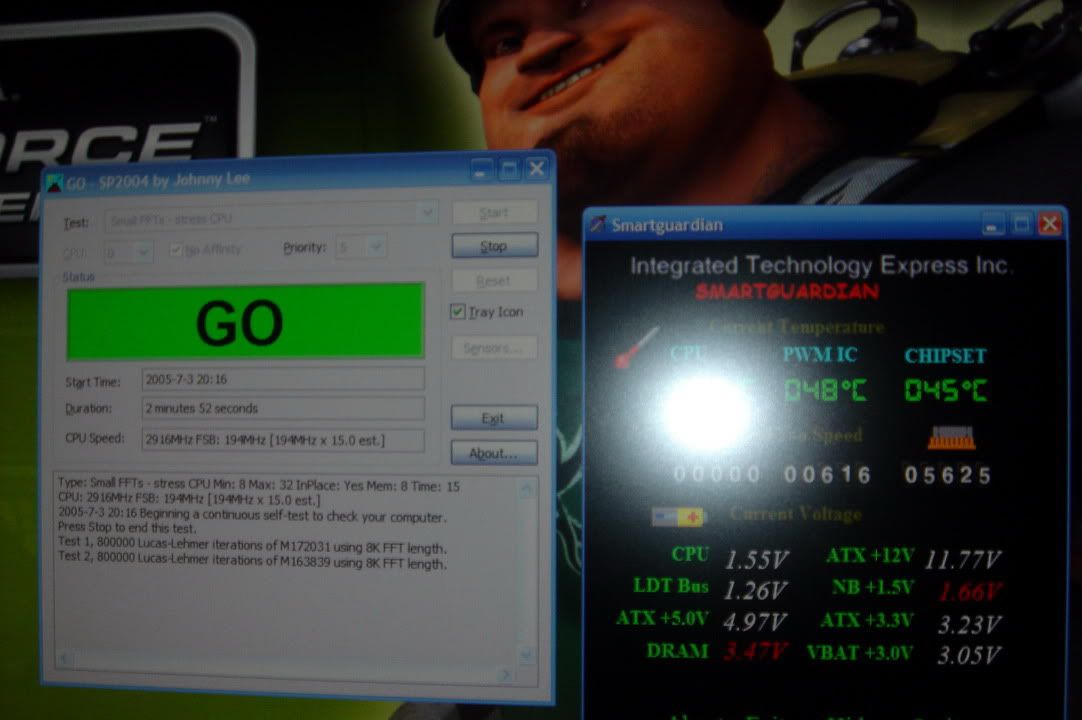
Task: Click the orange chipset fan icon
Action: [950, 437]
